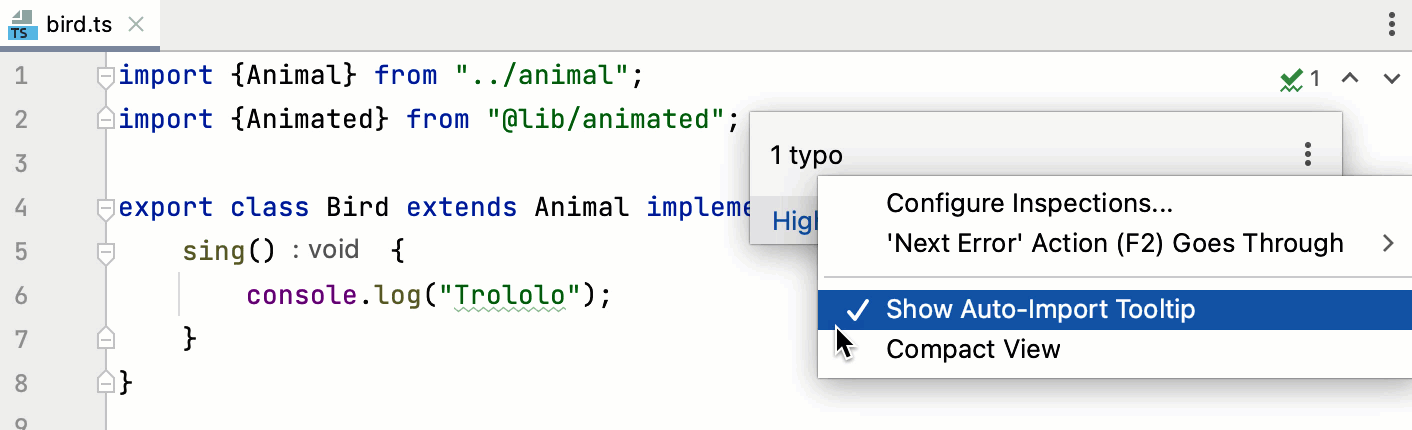Click the fold end marker on line 8
Image resolution: width=1412 pixels, height=430 pixels.
(105, 381)
